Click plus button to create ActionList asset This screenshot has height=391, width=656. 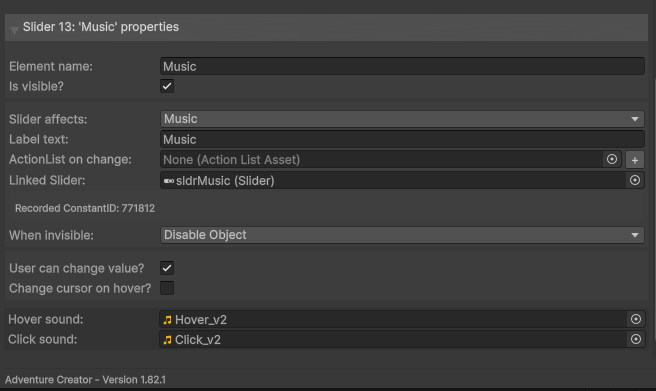coord(635,160)
